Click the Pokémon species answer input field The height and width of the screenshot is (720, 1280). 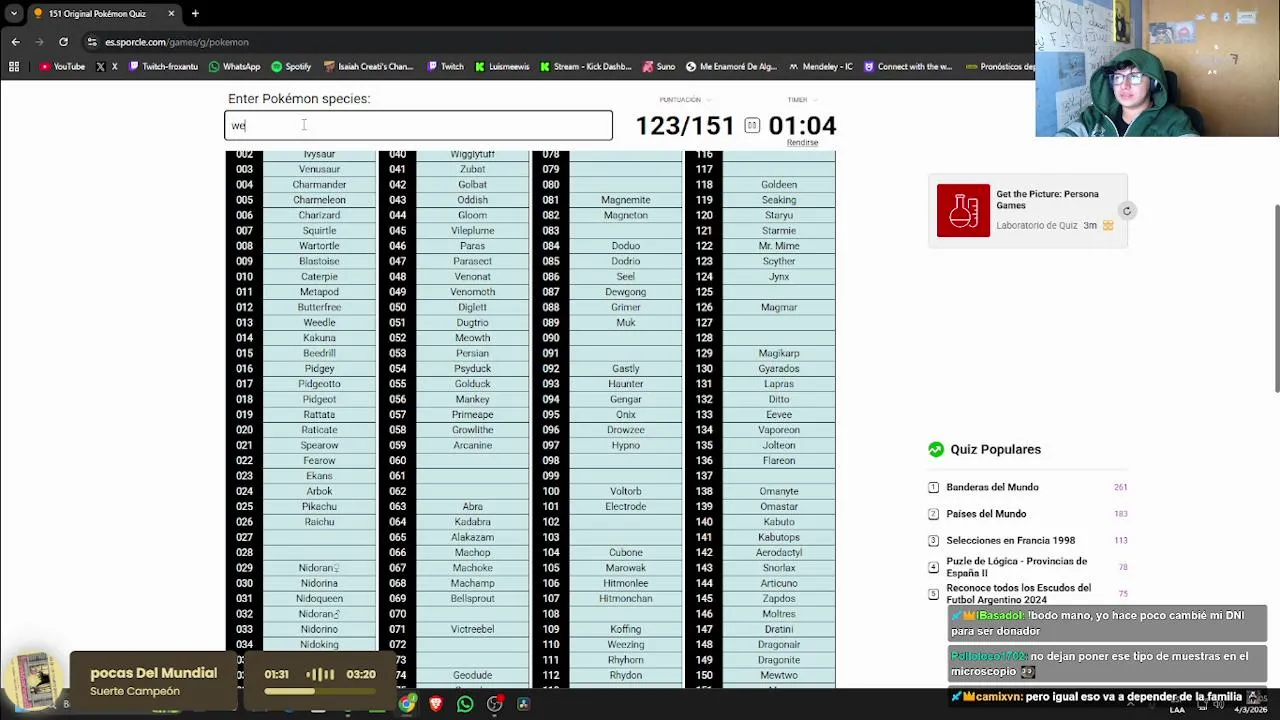418,125
